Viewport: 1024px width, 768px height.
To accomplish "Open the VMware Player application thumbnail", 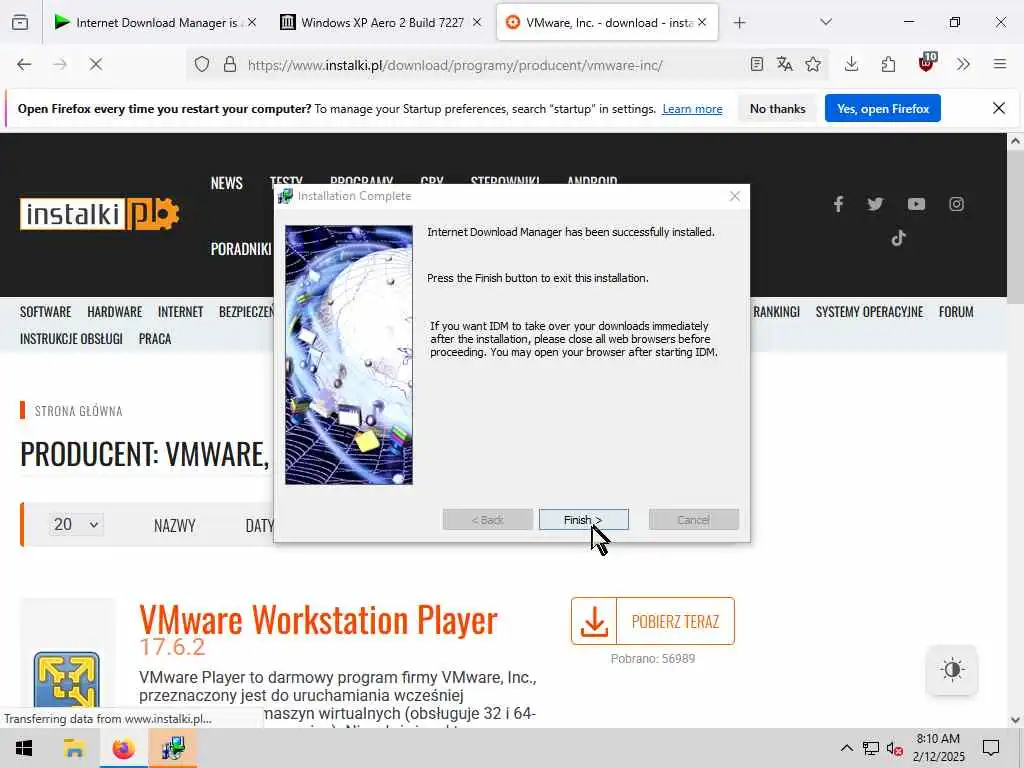I will (67, 679).
